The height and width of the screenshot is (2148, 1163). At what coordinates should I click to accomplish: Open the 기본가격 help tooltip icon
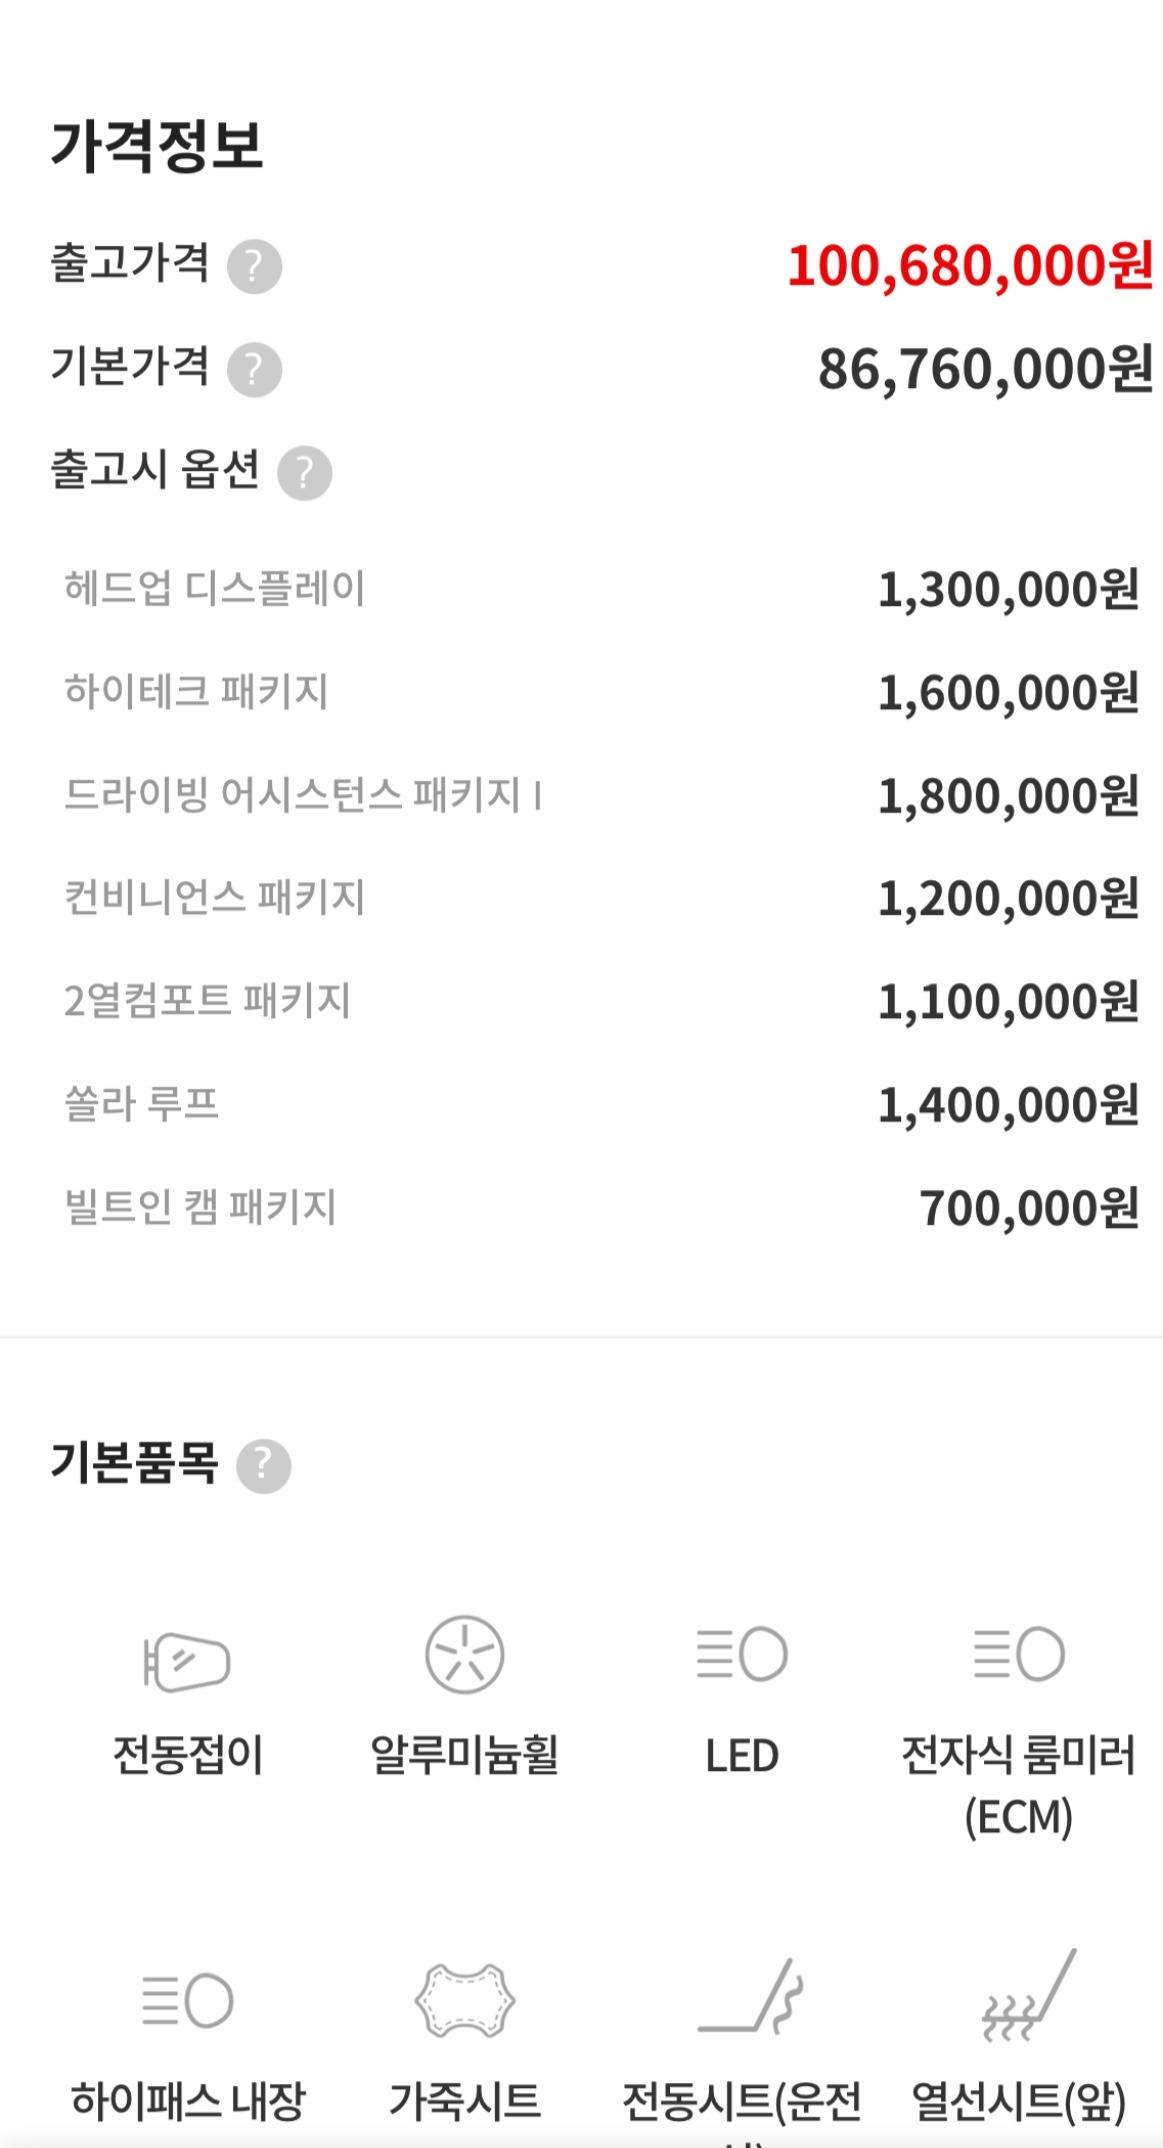[x=254, y=369]
